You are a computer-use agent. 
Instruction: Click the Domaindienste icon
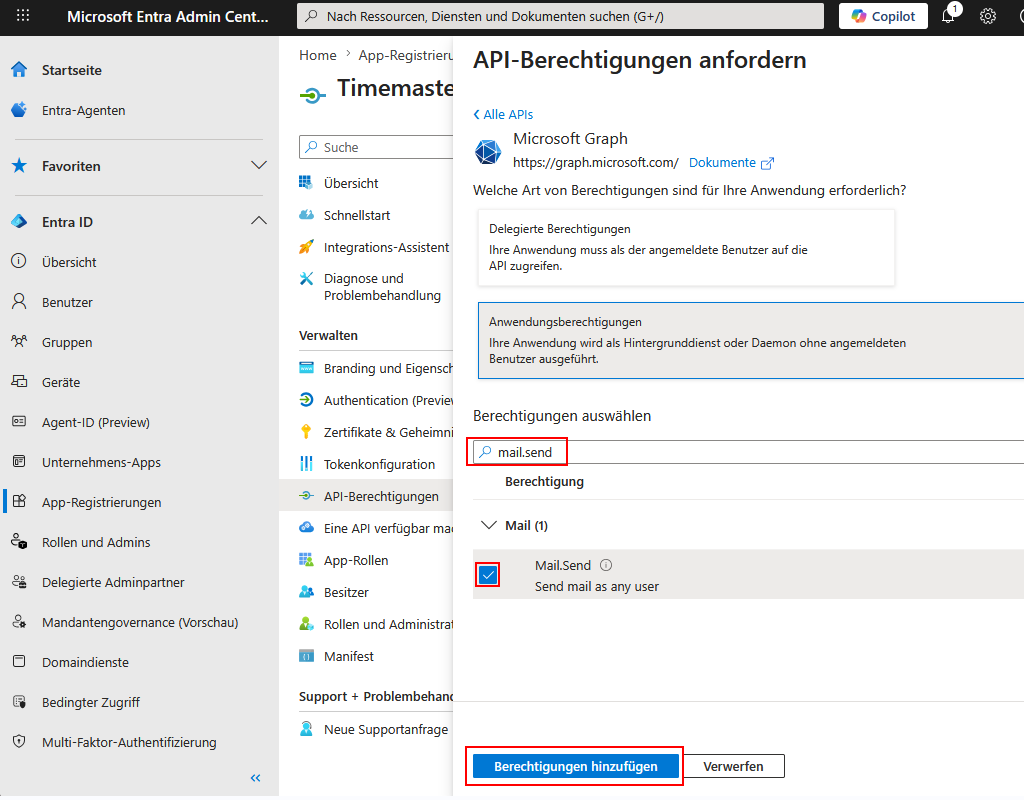coord(19,662)
